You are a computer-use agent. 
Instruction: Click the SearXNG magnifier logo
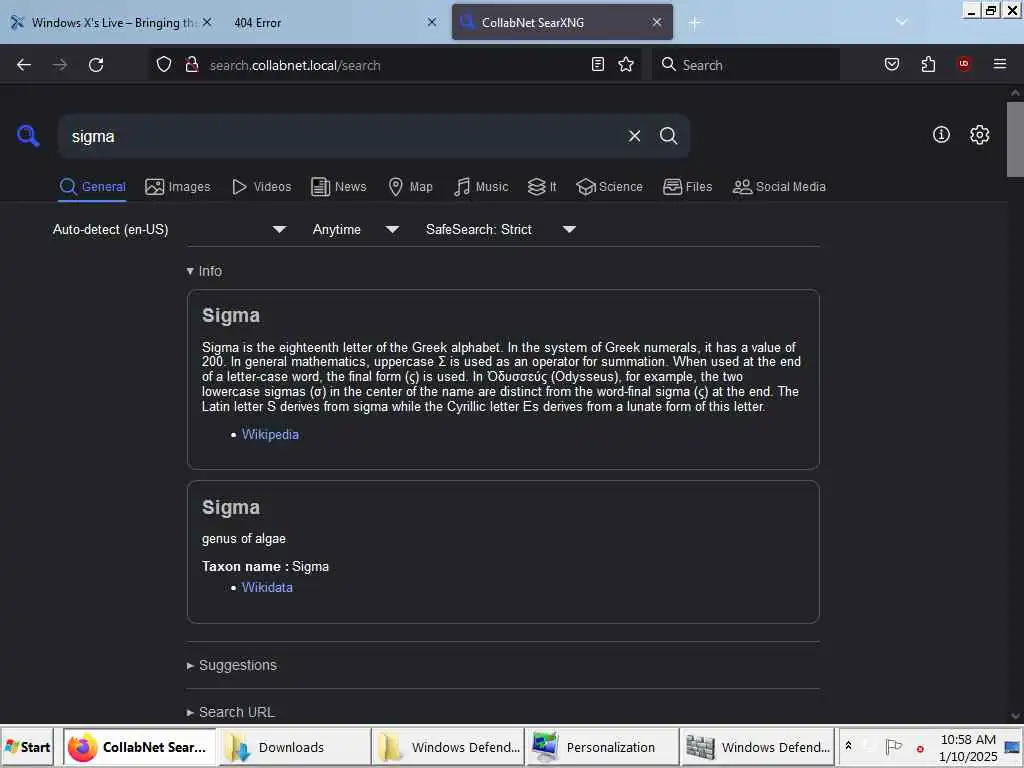(x=28, y=136)
